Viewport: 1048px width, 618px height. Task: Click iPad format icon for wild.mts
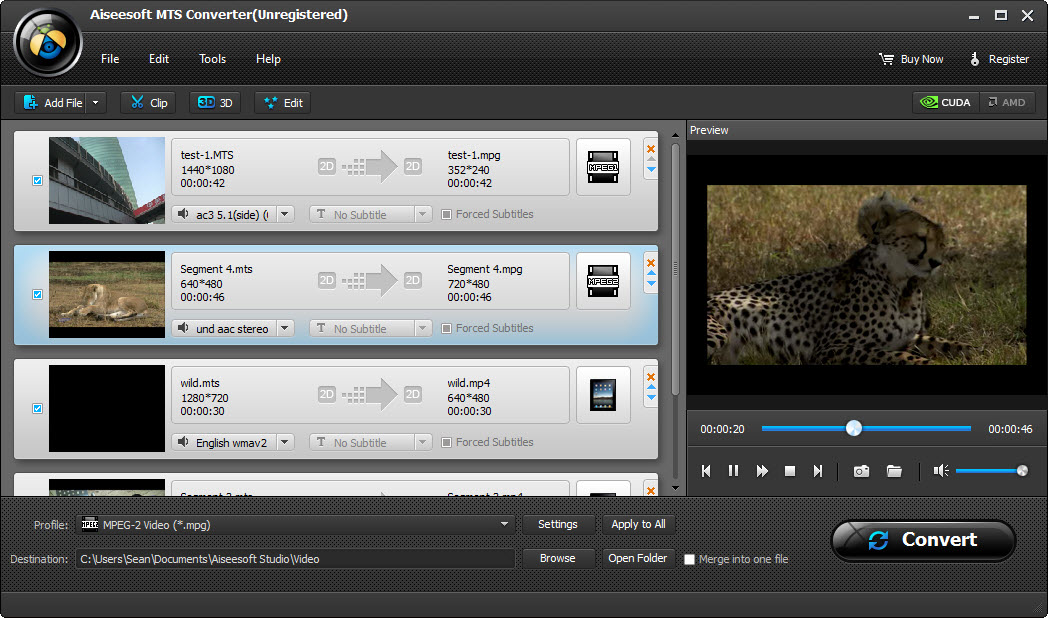click(603, 395)
